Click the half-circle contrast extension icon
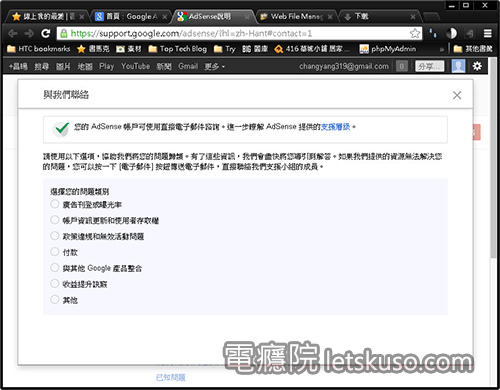The width and height of the screenshot is (500, 390). [451, 33]
